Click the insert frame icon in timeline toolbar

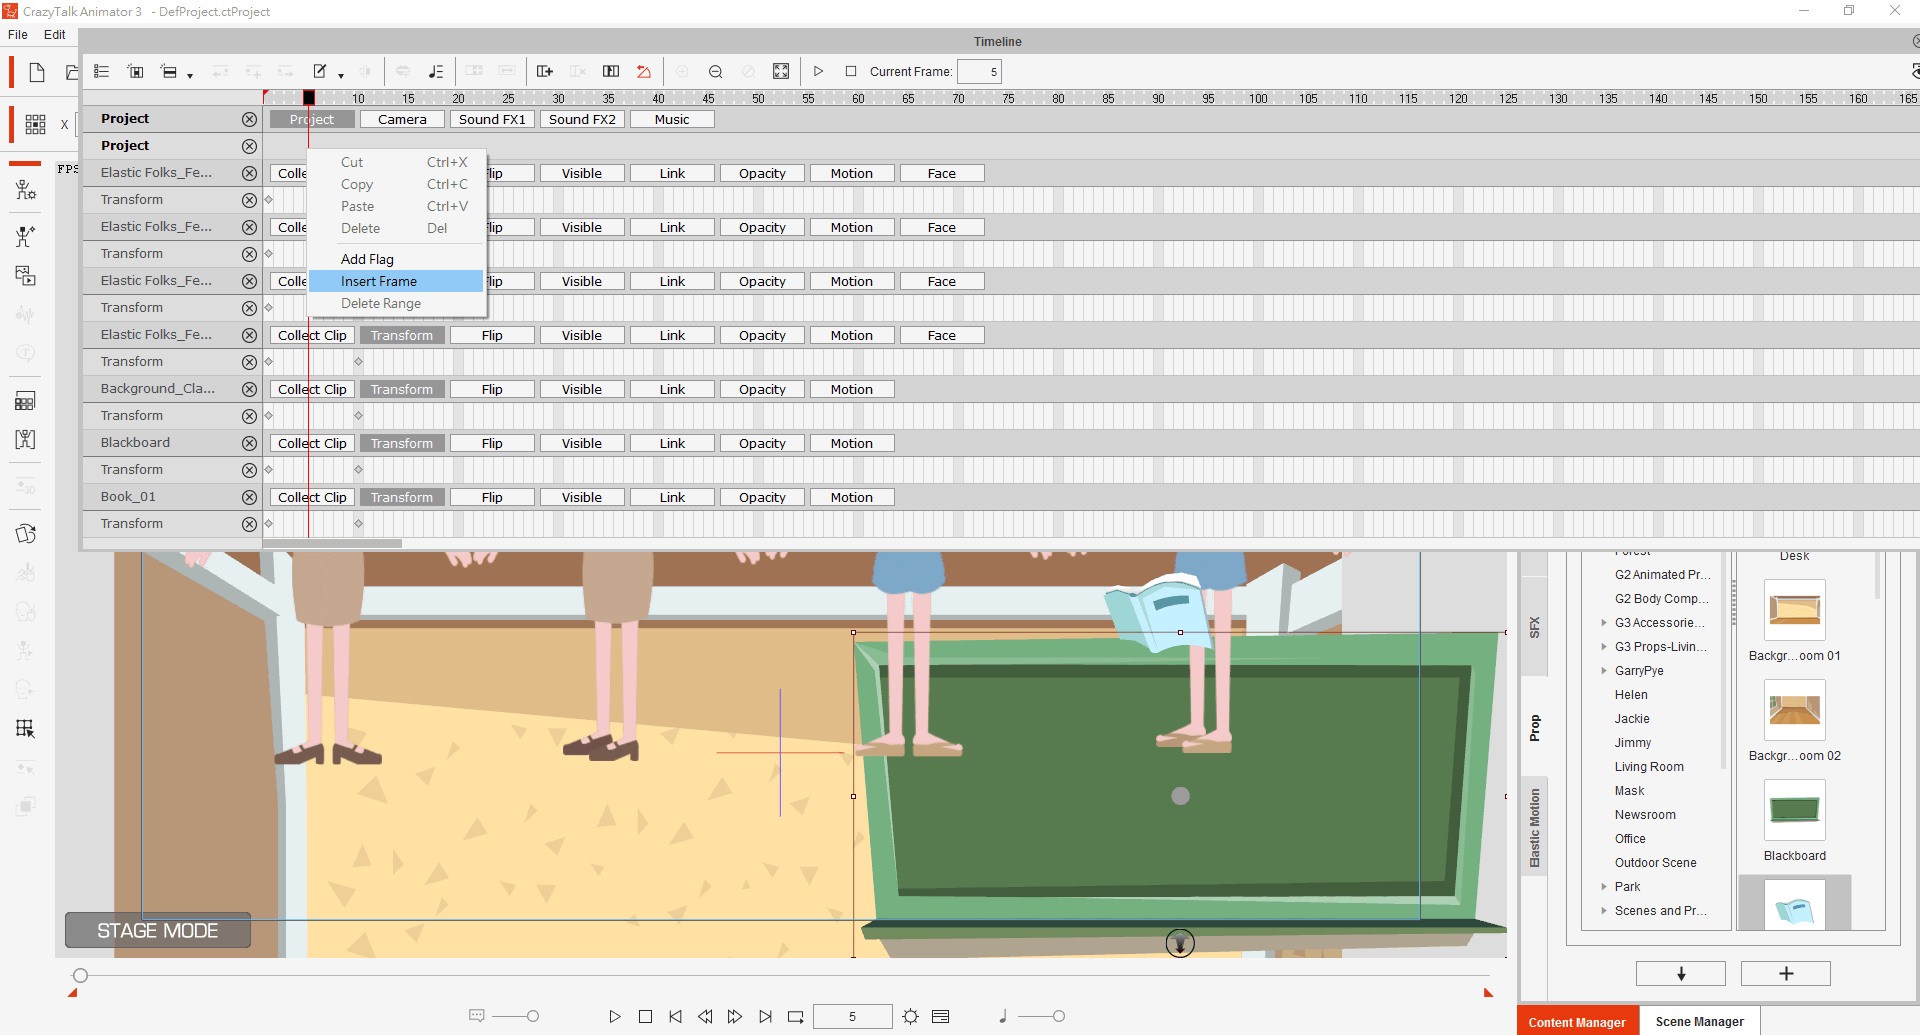point(544,71)
